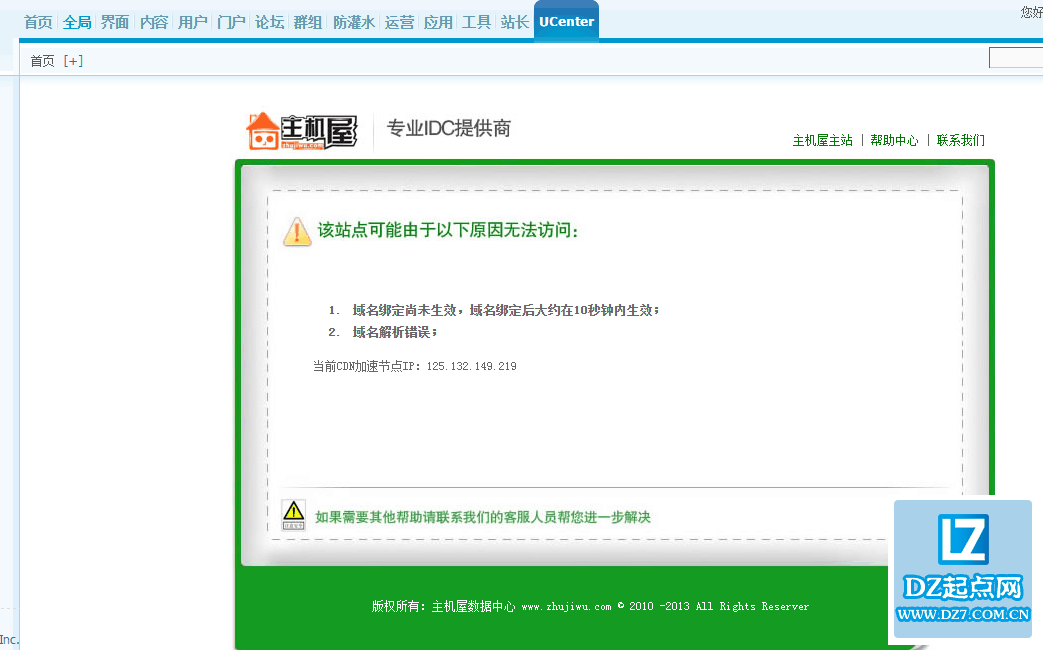Open the 全局 menu
The height and width of the screenshot is (650, 1043).
click(x=77, y=22)
